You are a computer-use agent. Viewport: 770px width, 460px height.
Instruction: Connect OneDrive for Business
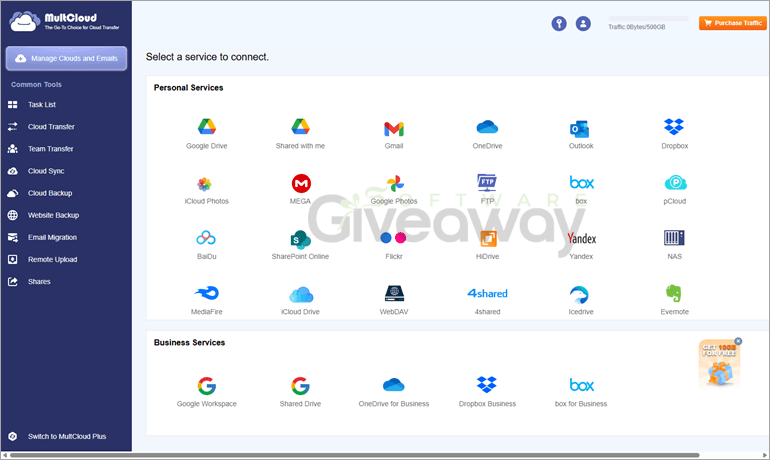point(393,384)
